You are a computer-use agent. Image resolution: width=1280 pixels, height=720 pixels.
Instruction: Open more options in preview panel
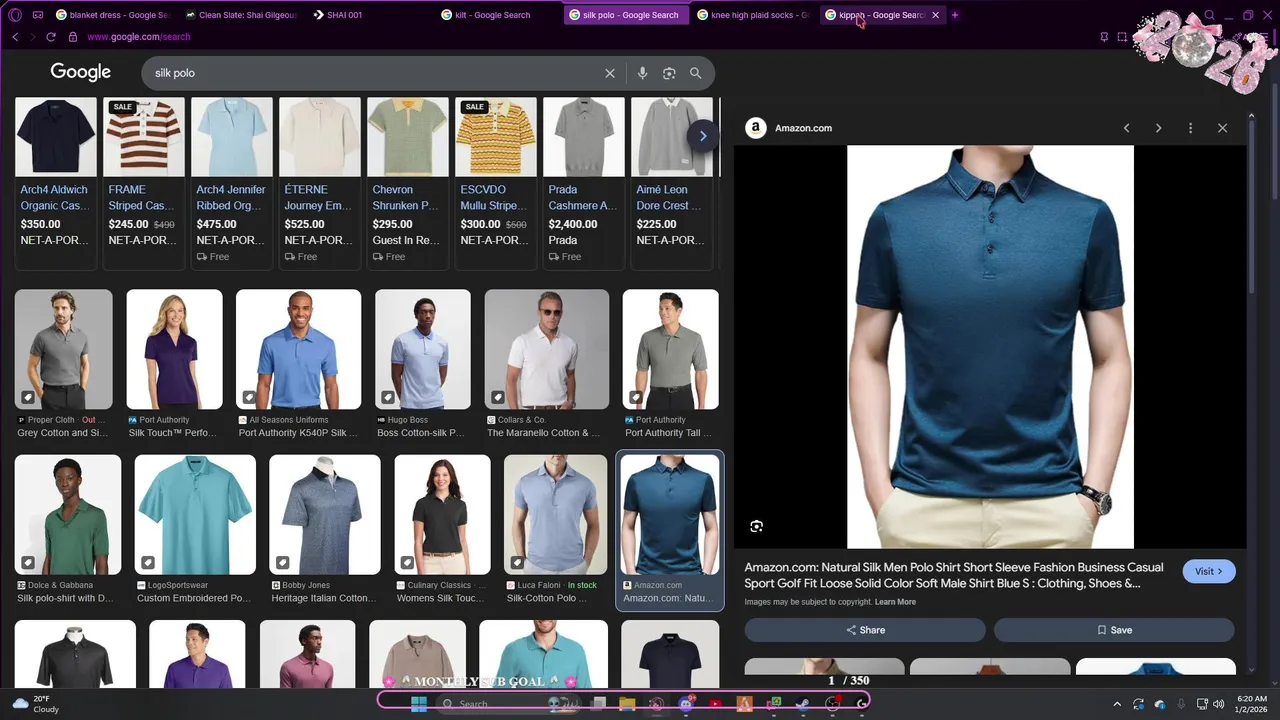1190,128
